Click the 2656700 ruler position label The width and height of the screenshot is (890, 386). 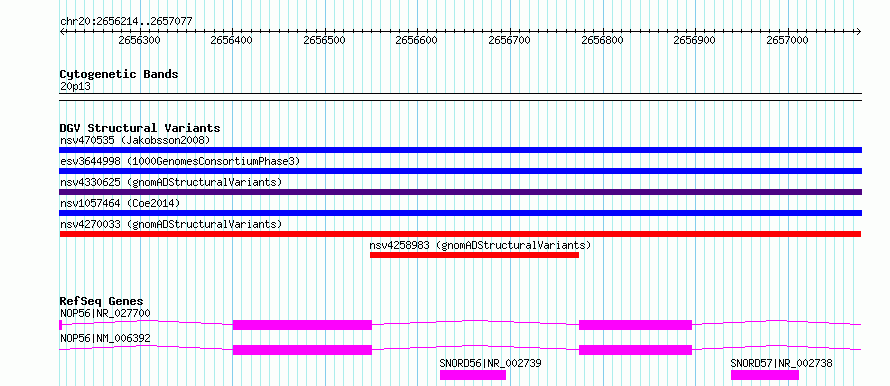510,40
